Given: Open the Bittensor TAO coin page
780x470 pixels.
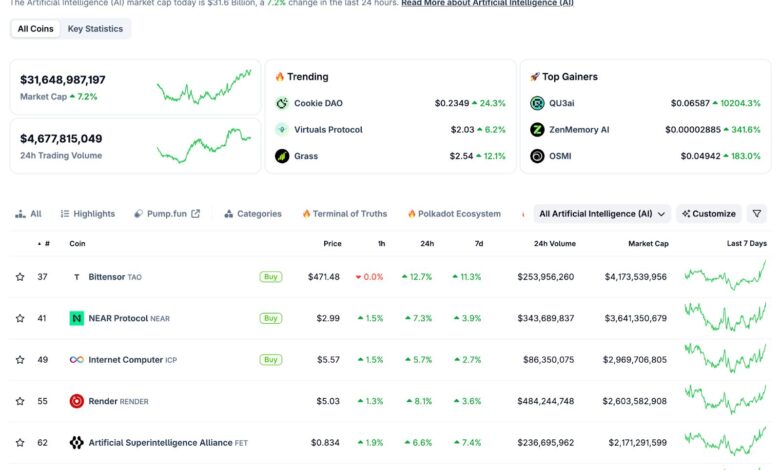Looking at the screenshot, I should tap(115, 277).
